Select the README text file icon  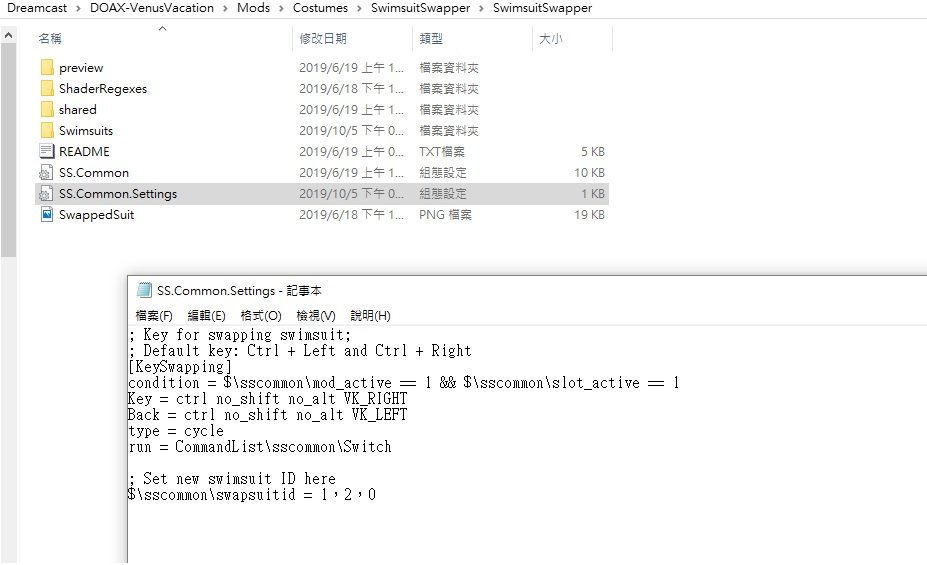[x=47, y=151]
